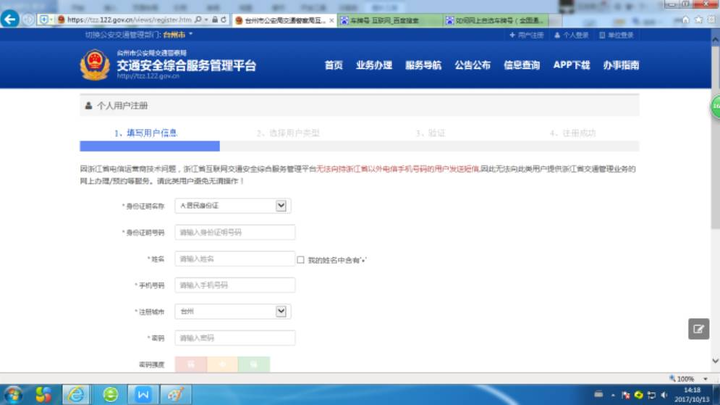Click the volume speaker tray icon
The width and height of the screenshot is (720, 405).
(x=664, y=395)
